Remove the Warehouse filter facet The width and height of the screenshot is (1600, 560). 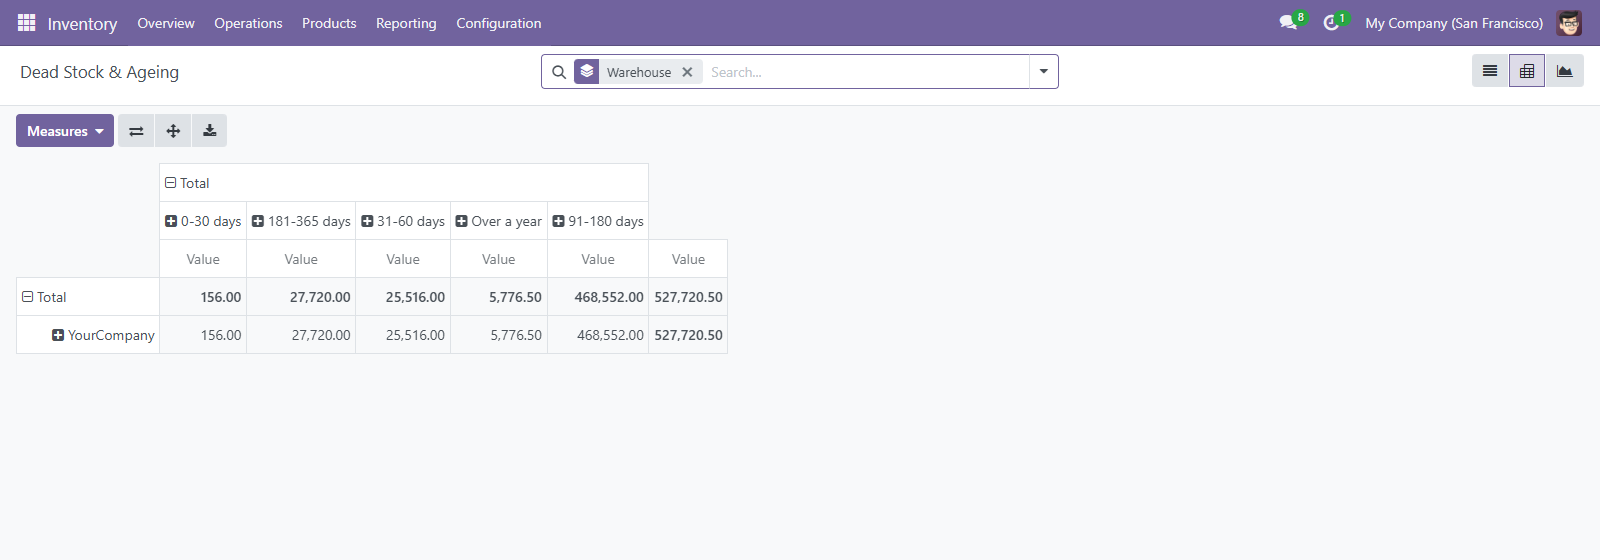(x=687, y=72)
